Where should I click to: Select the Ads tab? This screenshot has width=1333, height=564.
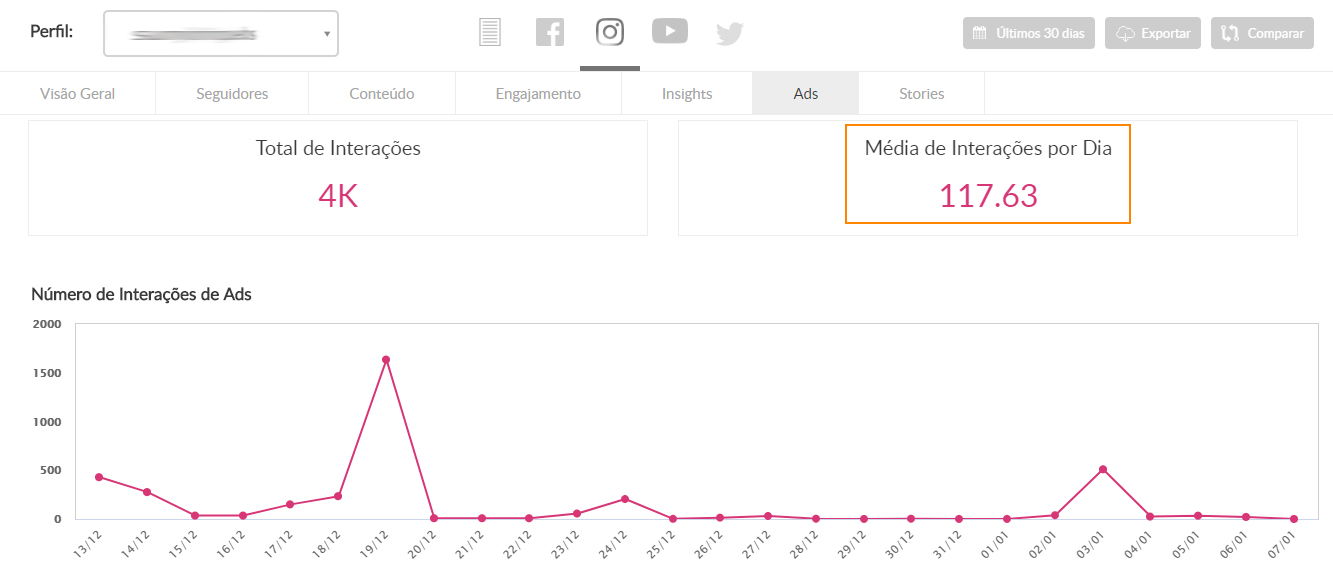(806, 94)
